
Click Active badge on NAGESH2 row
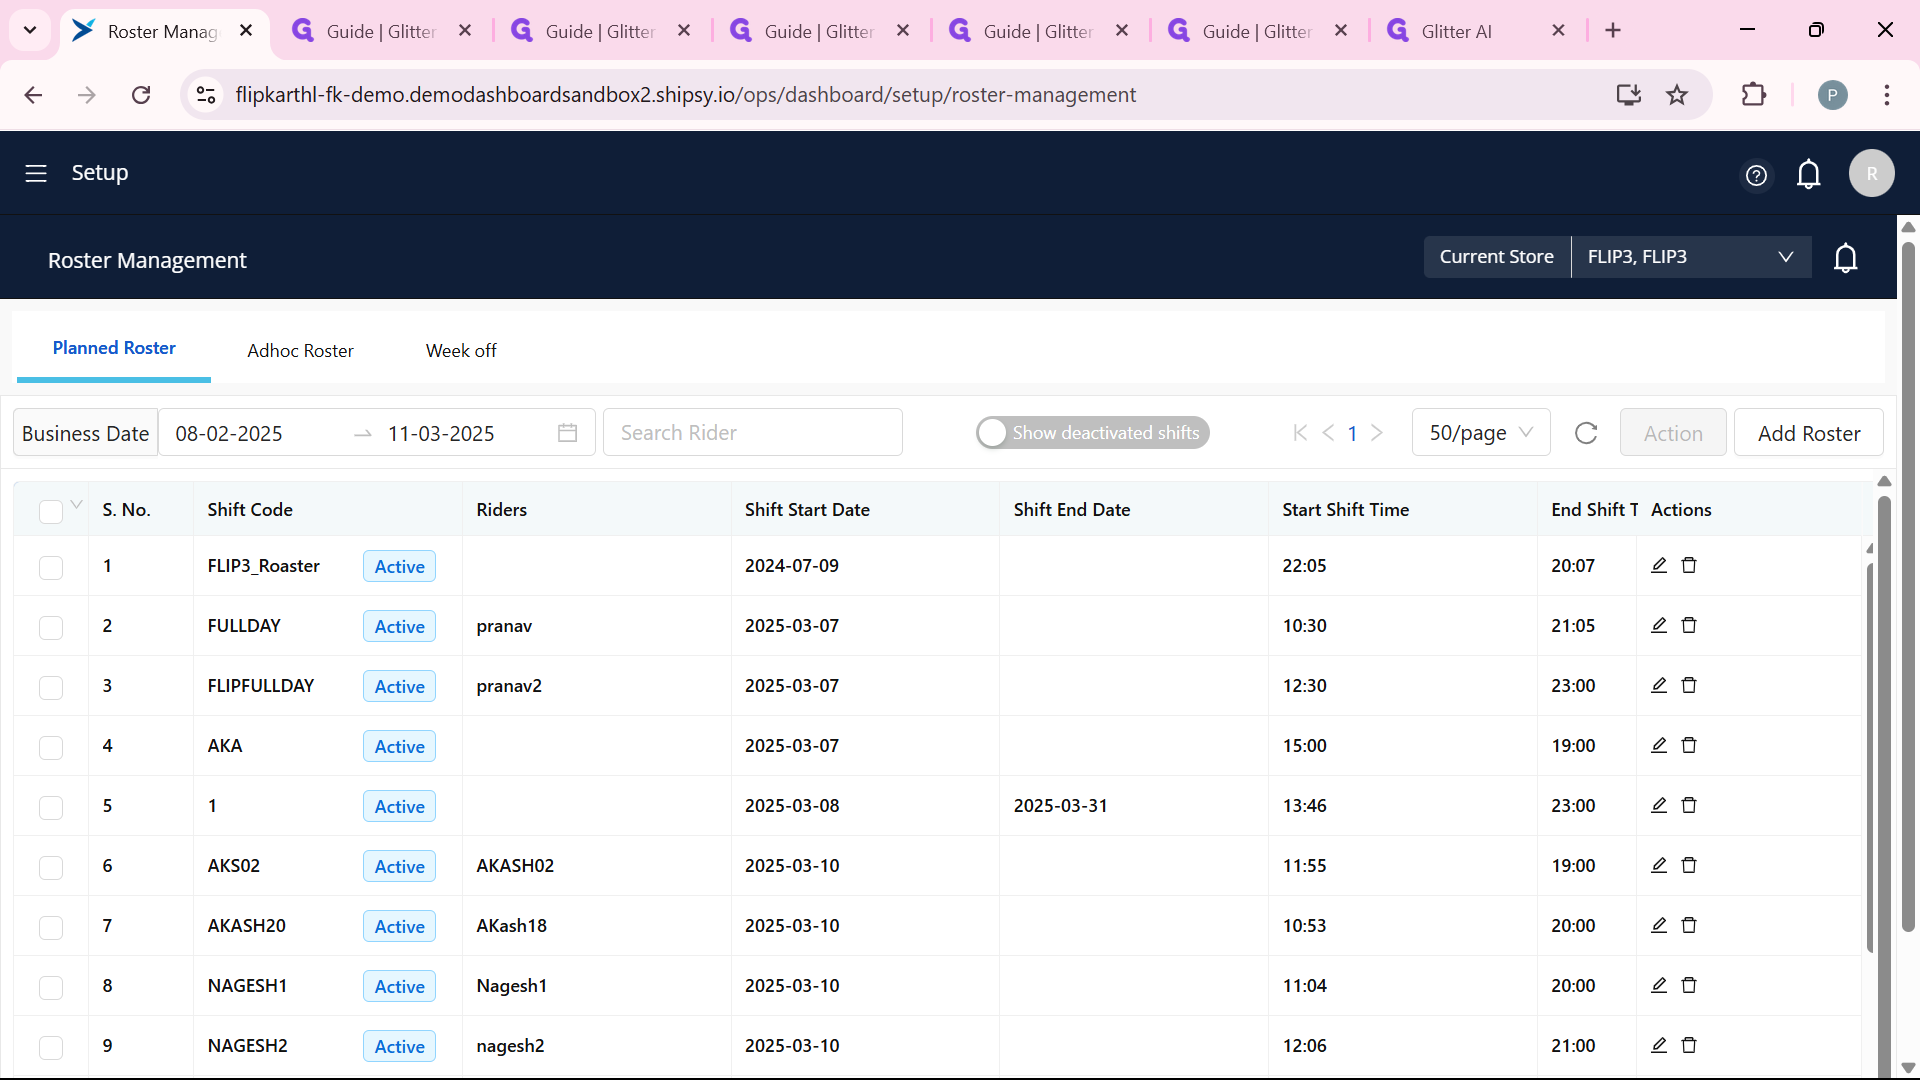(400, 1046)
